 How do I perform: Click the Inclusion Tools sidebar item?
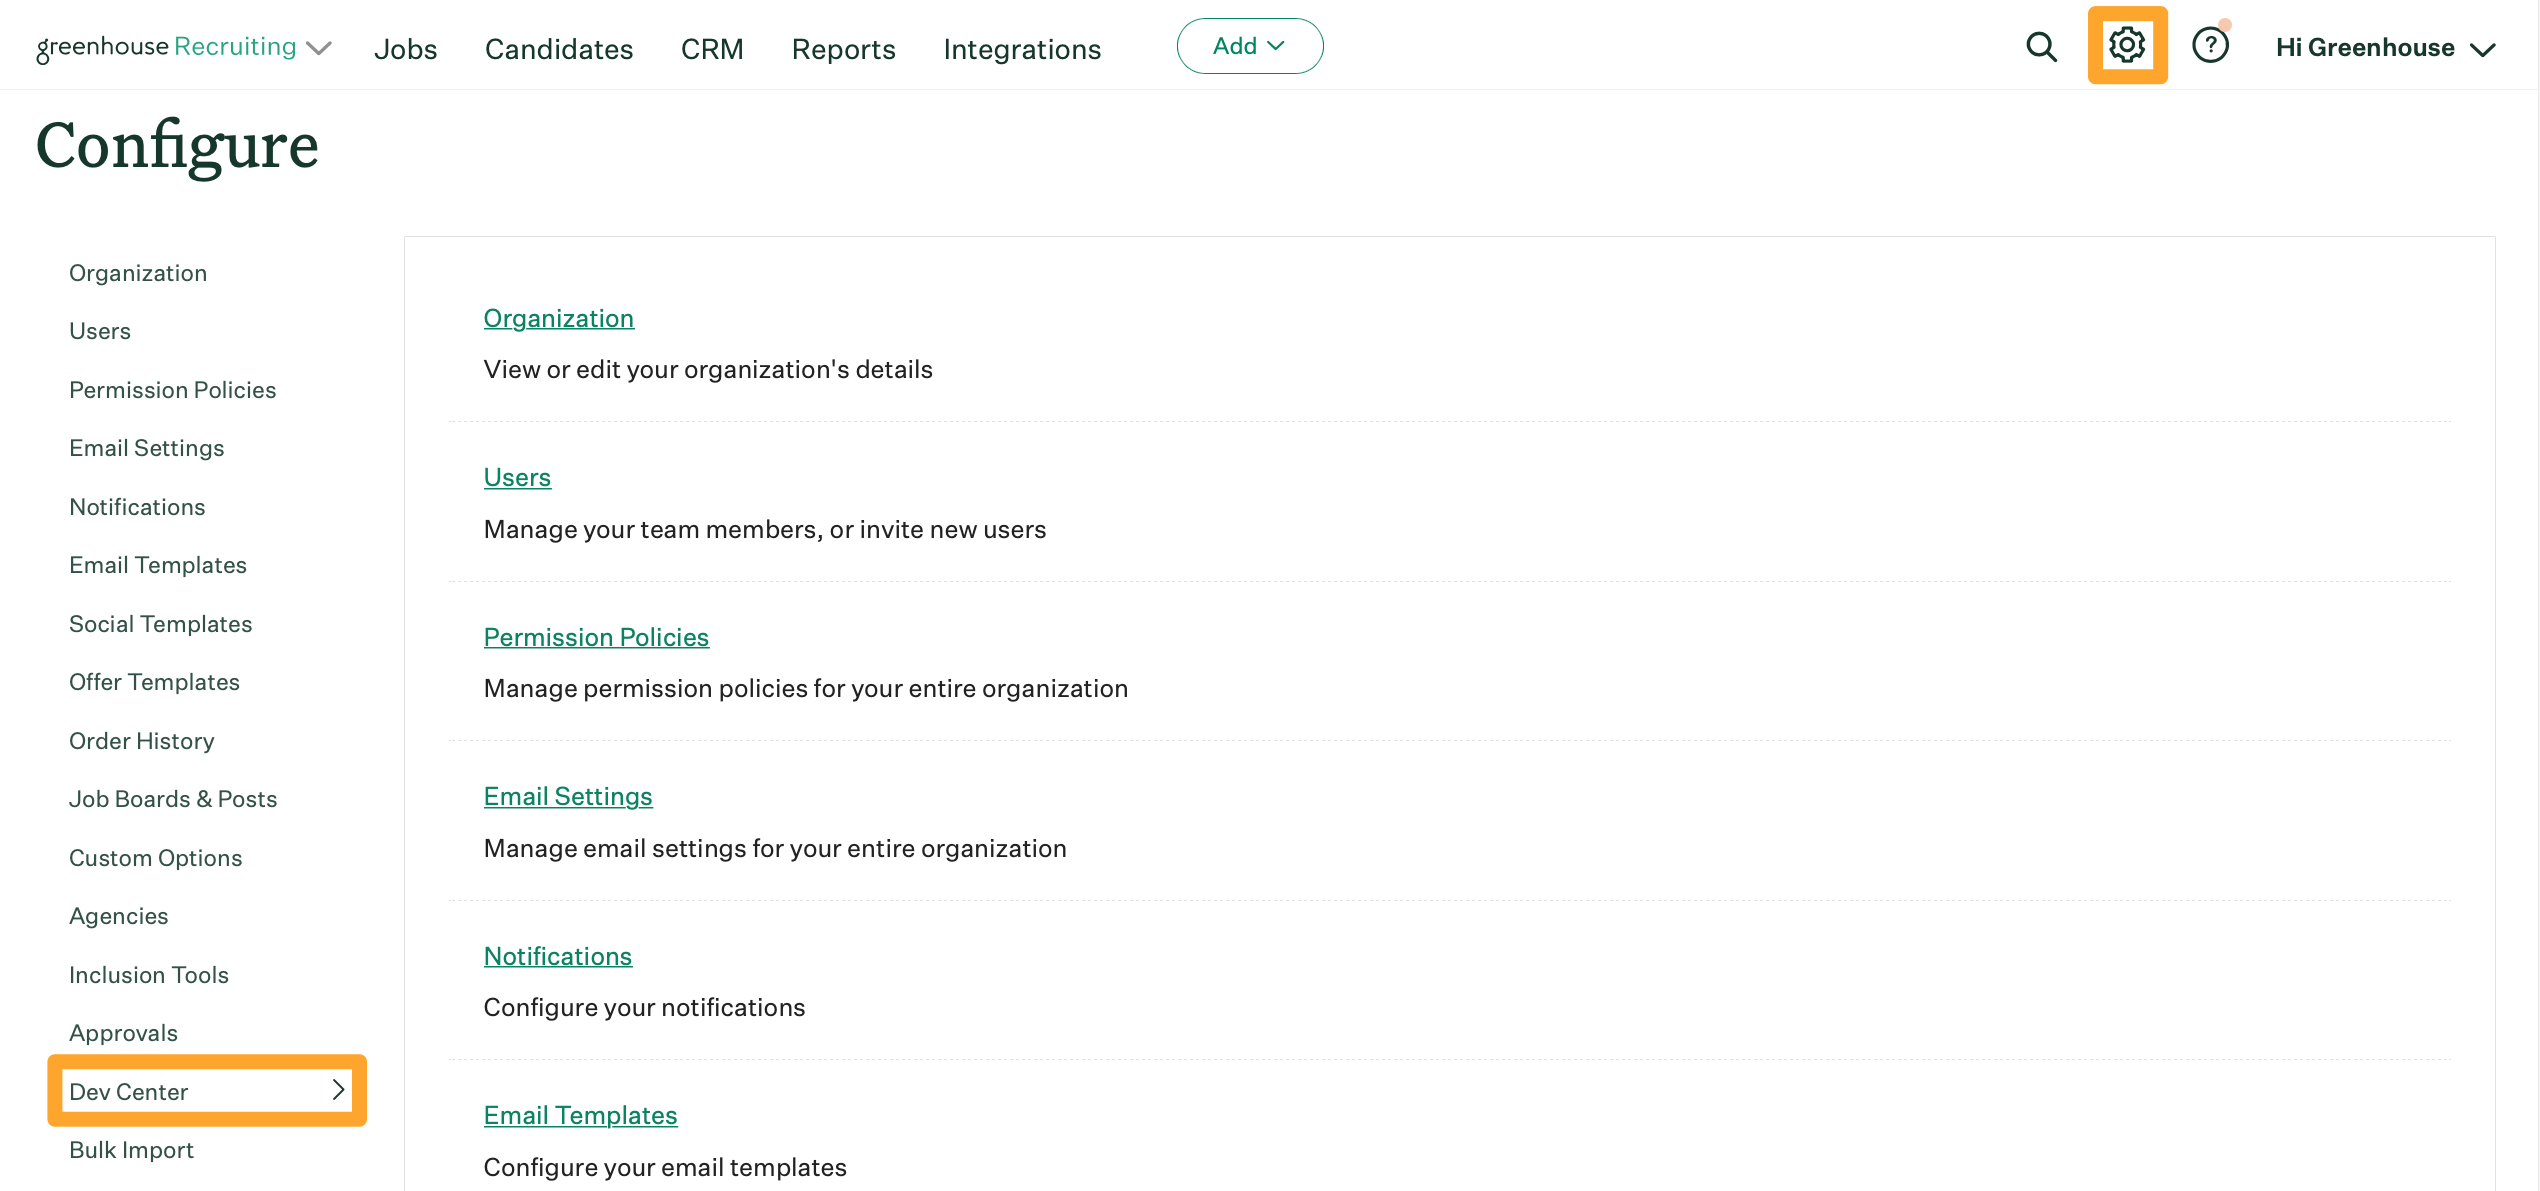147,974
